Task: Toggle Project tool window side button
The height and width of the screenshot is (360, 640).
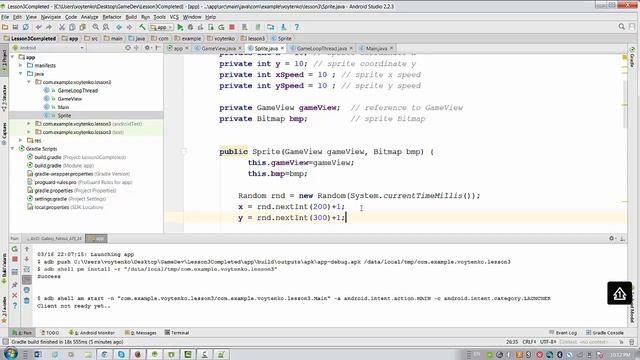Action: coord(4,59)
